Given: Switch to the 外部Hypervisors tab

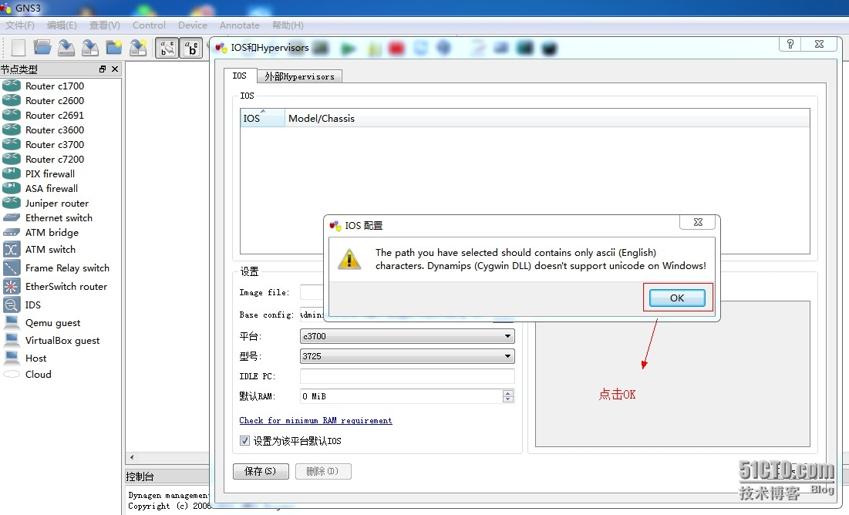Looking at the screenshot, I should tap(299, 76).
